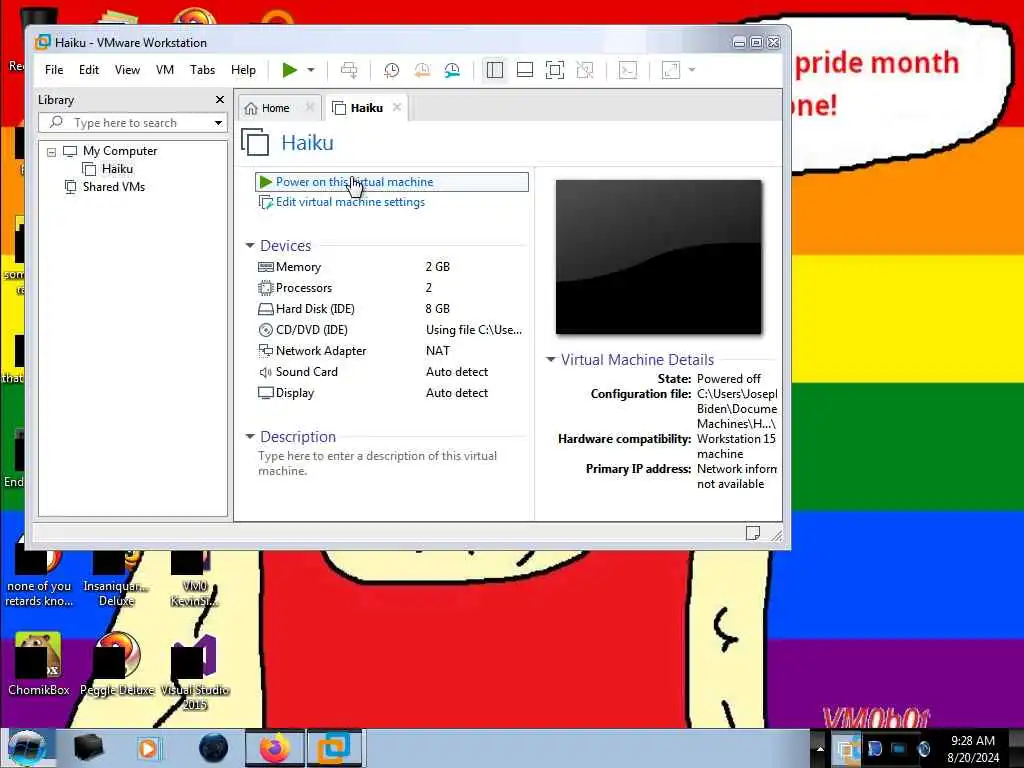Collapse the My Computer tree node

point(52,152)
